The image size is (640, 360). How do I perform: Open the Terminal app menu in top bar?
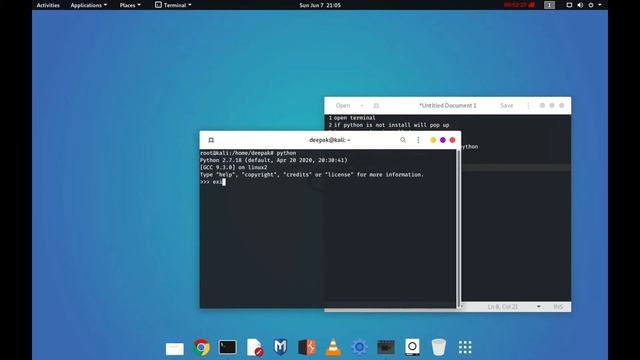tap(173, 5)
